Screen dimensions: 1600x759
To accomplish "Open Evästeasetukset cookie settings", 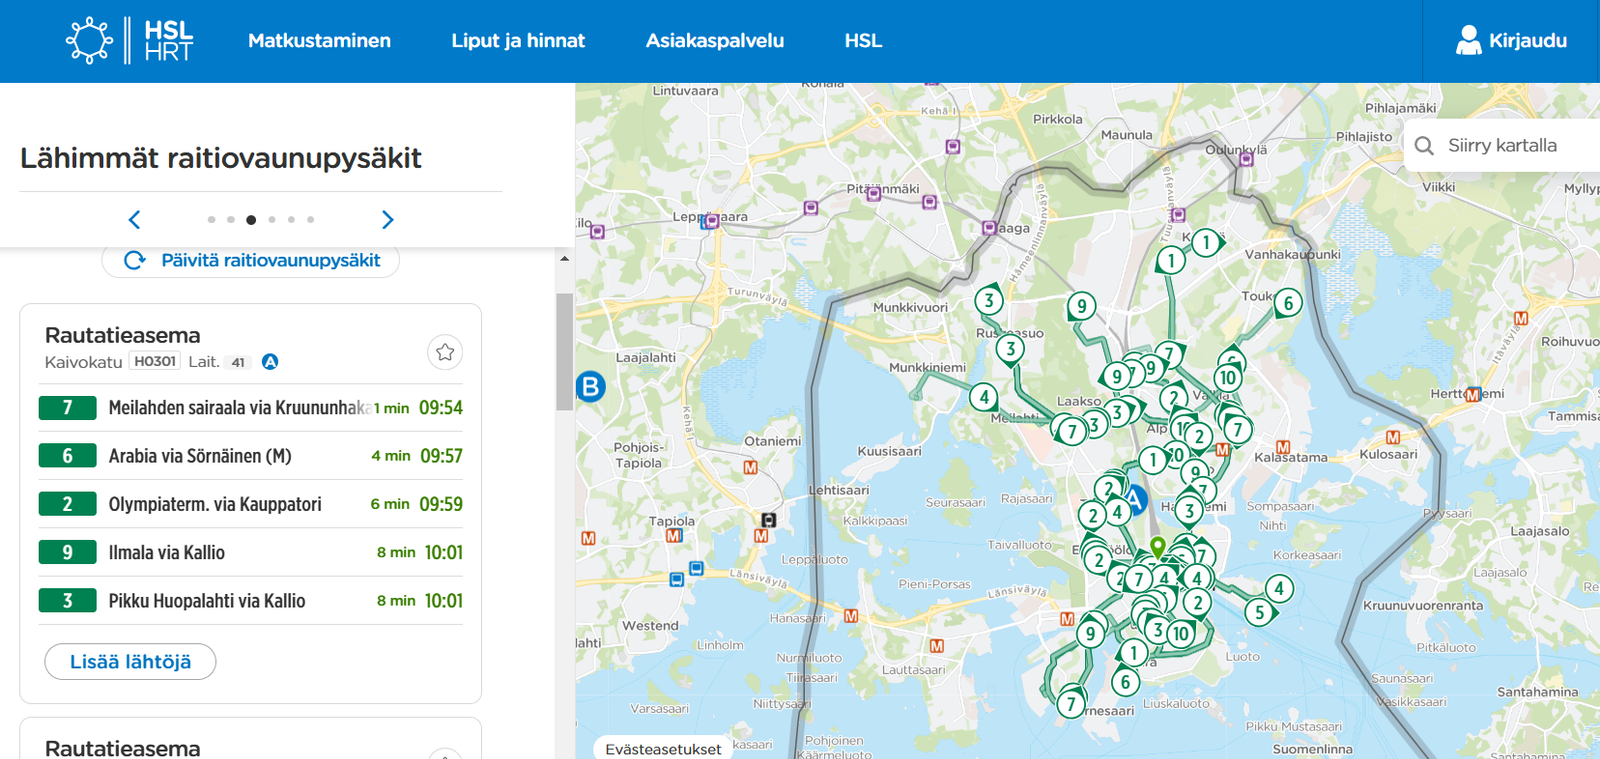I will coord(663,749).
